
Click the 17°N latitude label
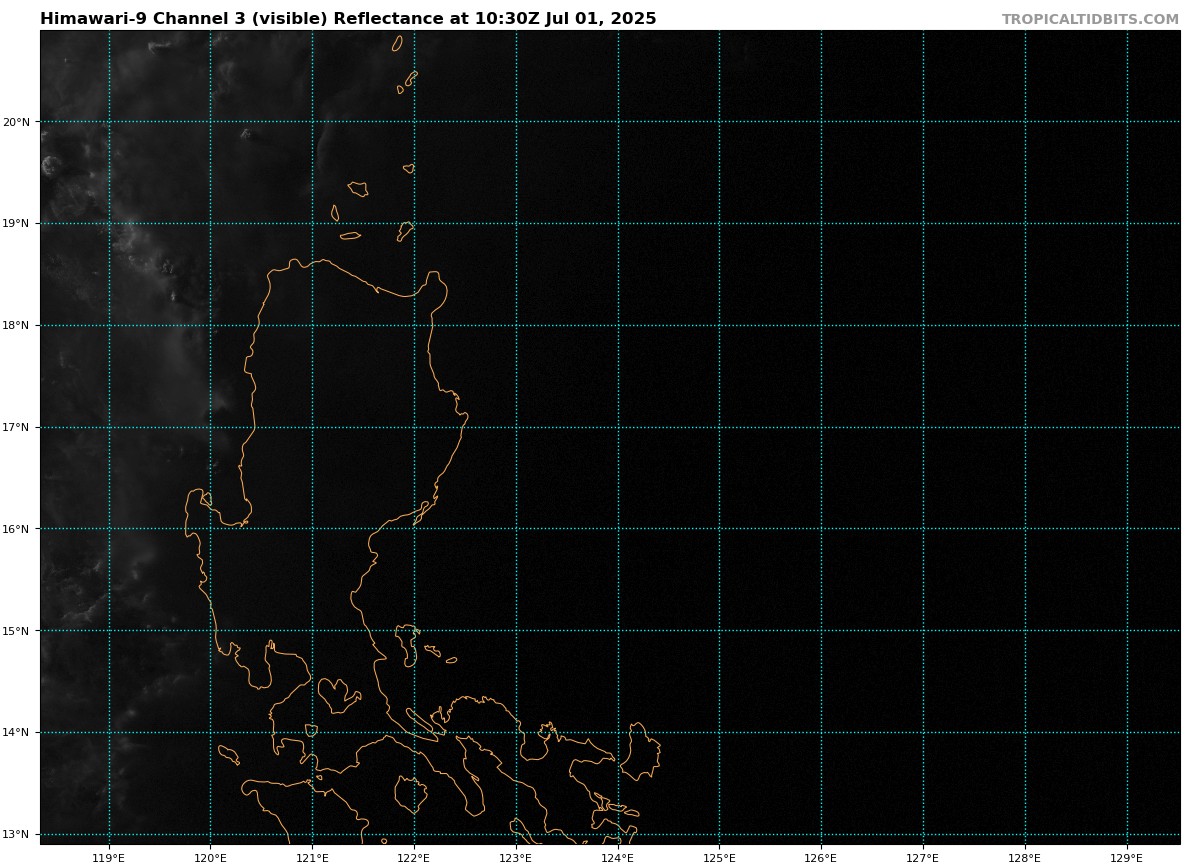point(16,428)
